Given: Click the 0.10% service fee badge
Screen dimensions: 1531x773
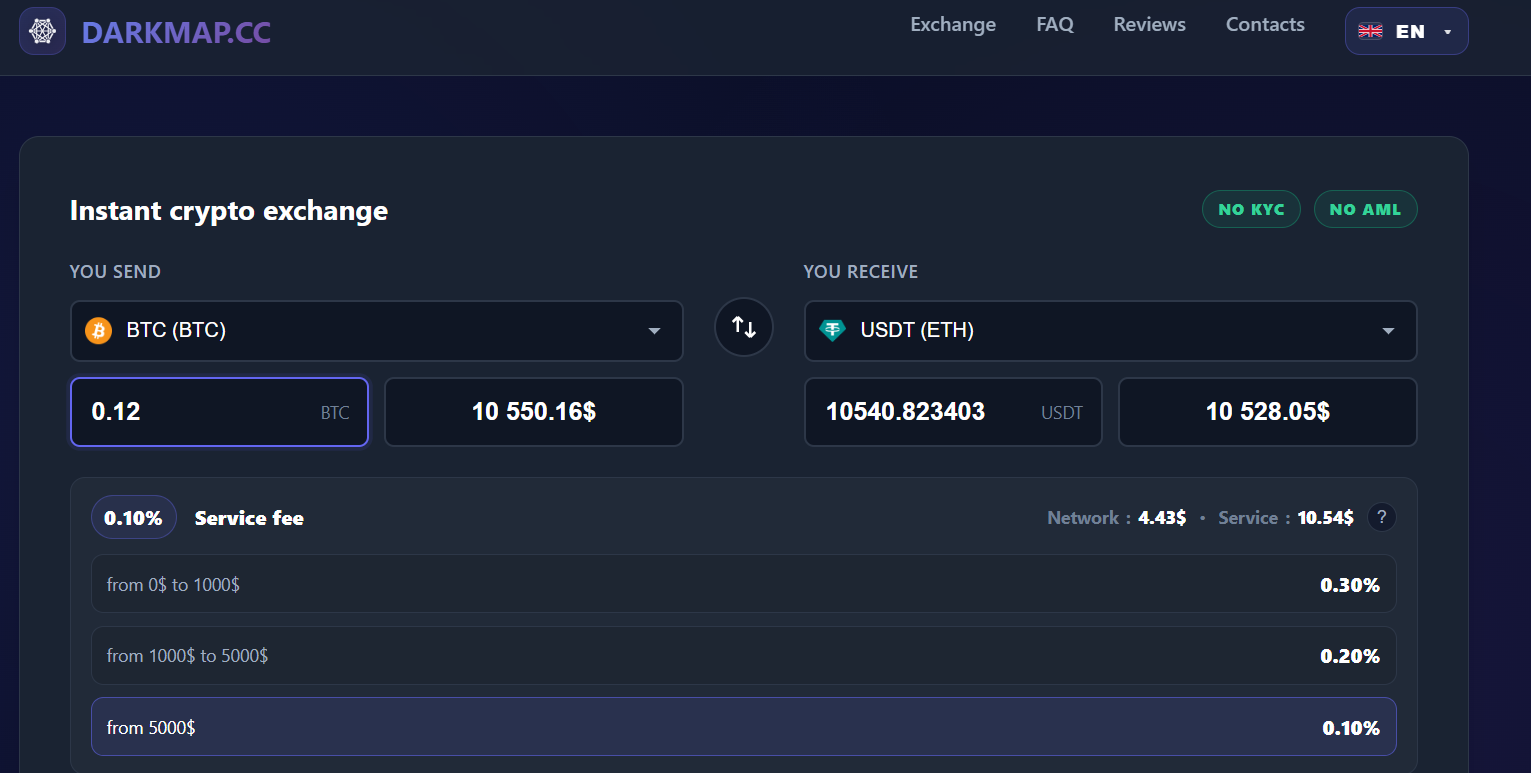Looking at the screenshot, I should [x=133, y=517].
